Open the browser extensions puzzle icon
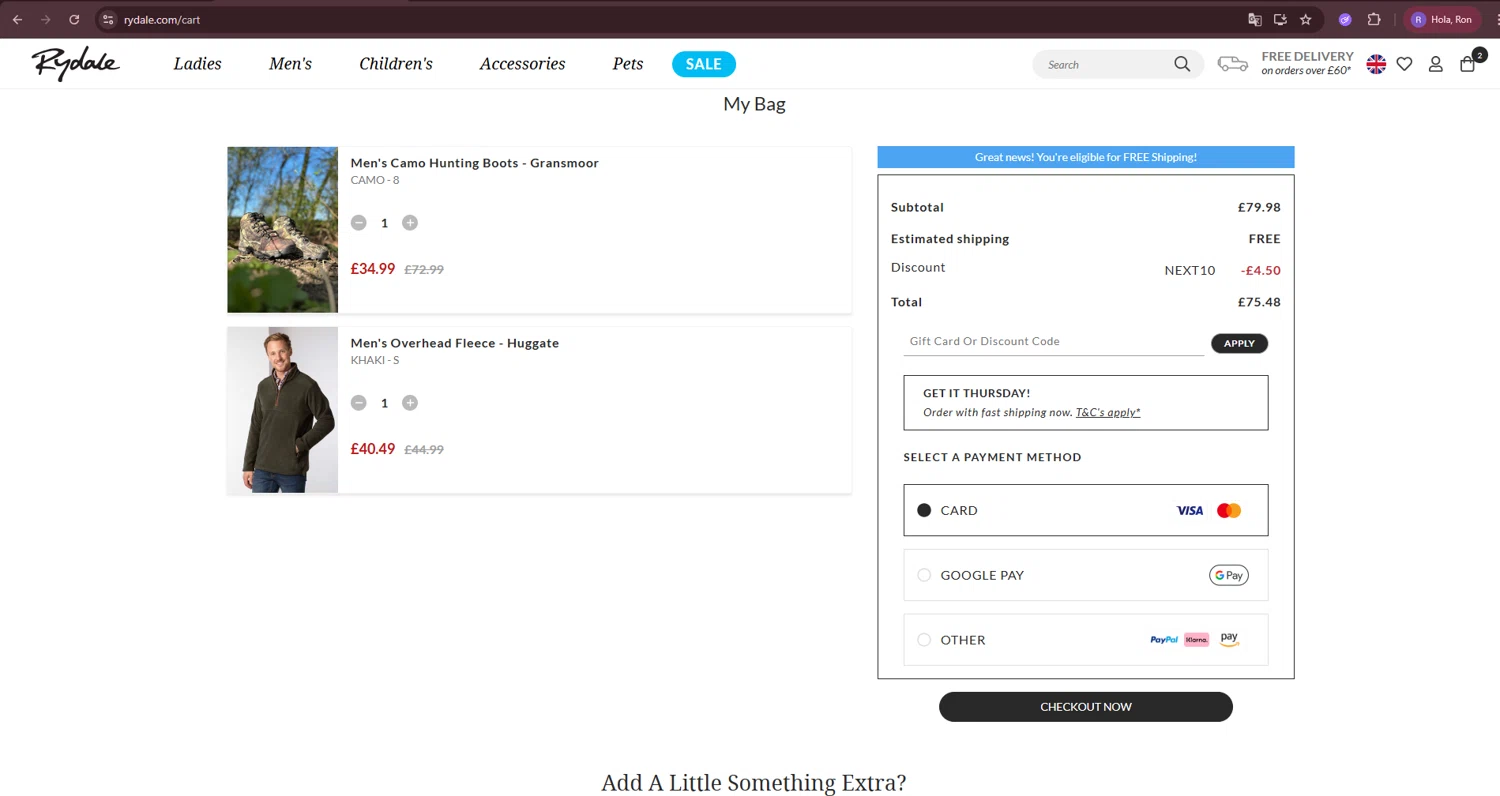 [x=1374, y=19]
